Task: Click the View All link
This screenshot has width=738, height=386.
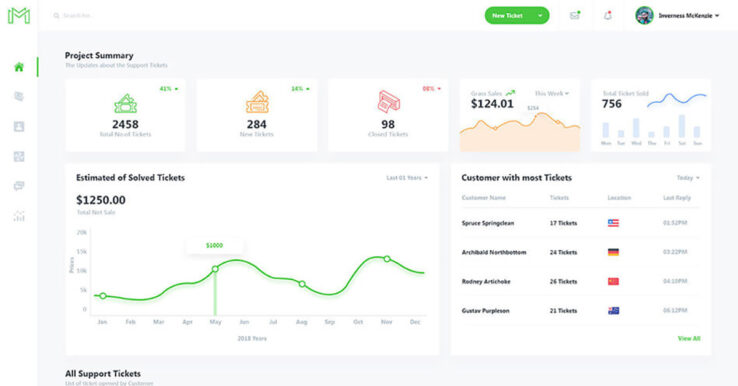Action: click(x=689, y=338)
